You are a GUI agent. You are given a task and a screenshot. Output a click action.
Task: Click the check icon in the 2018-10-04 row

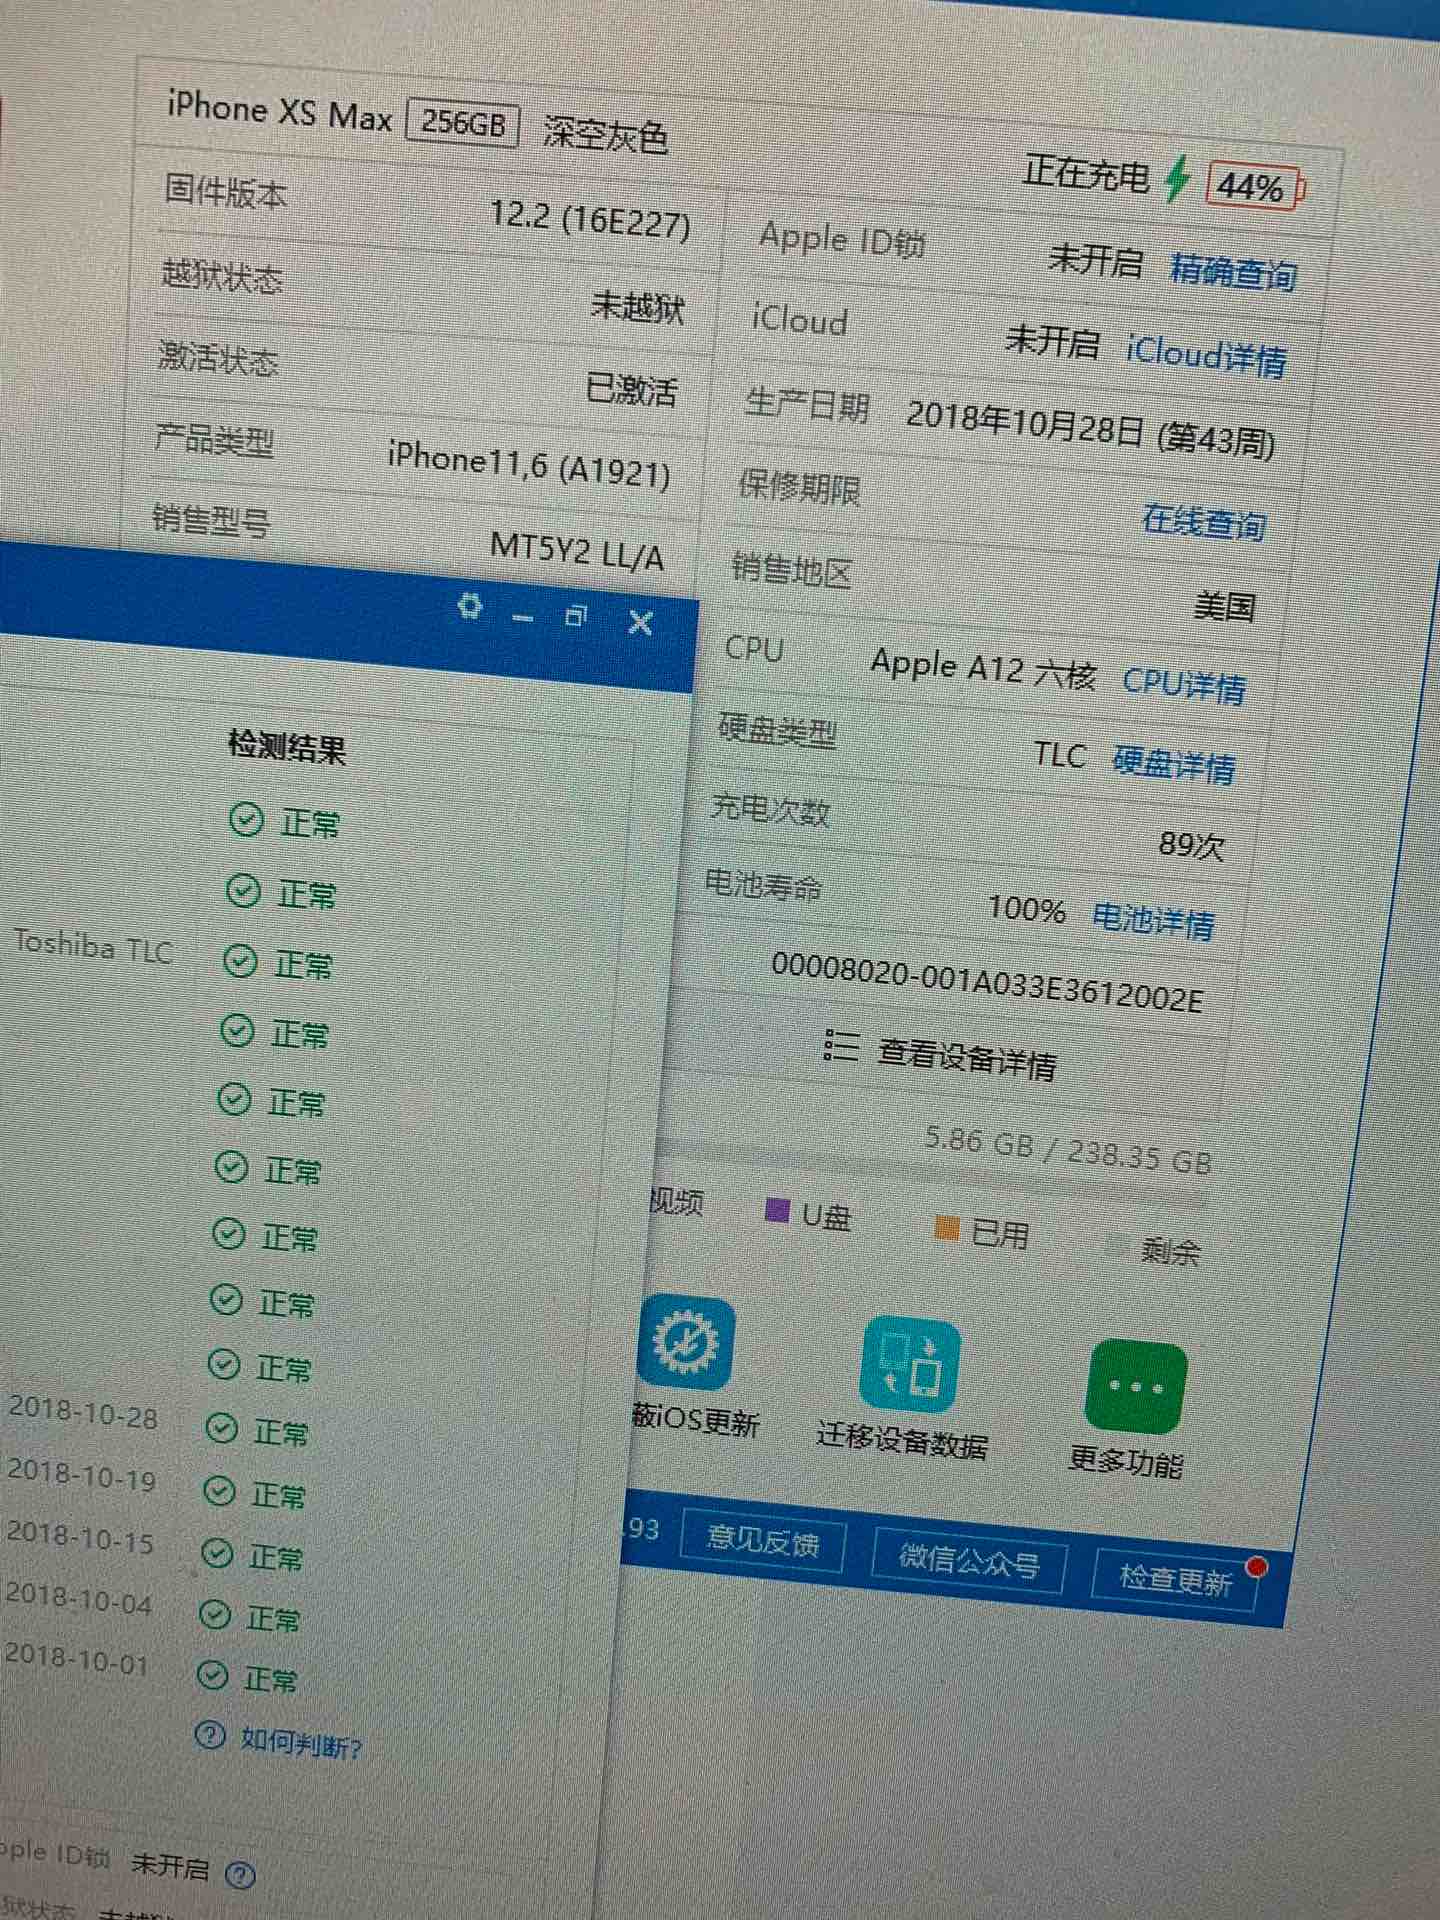(x=214, y=1614)
